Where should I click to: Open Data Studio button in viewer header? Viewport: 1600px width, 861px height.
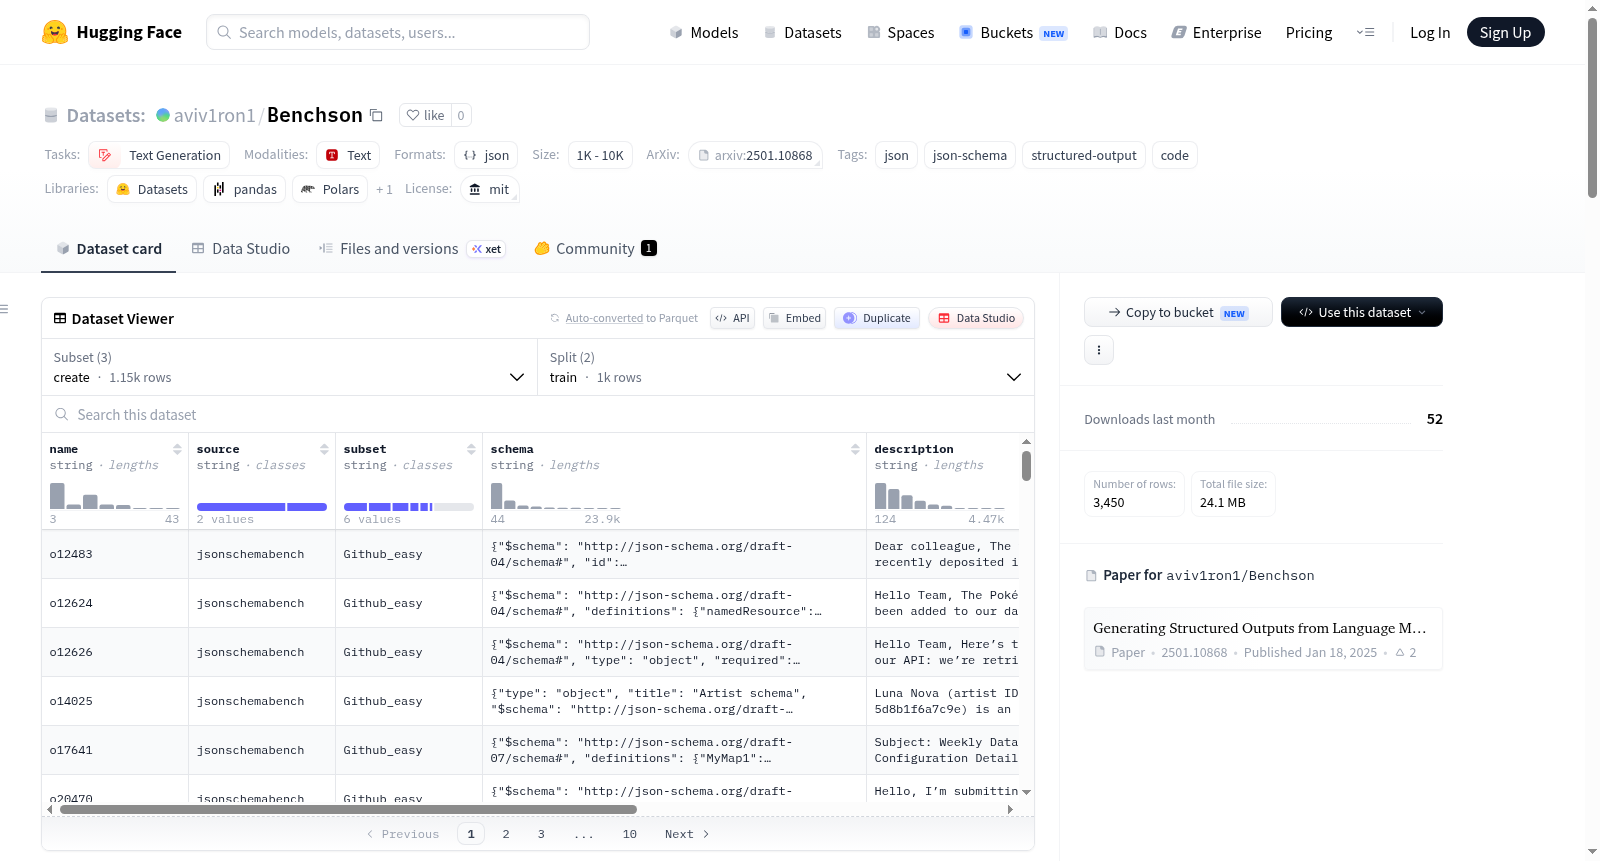[x=976, y=318]
